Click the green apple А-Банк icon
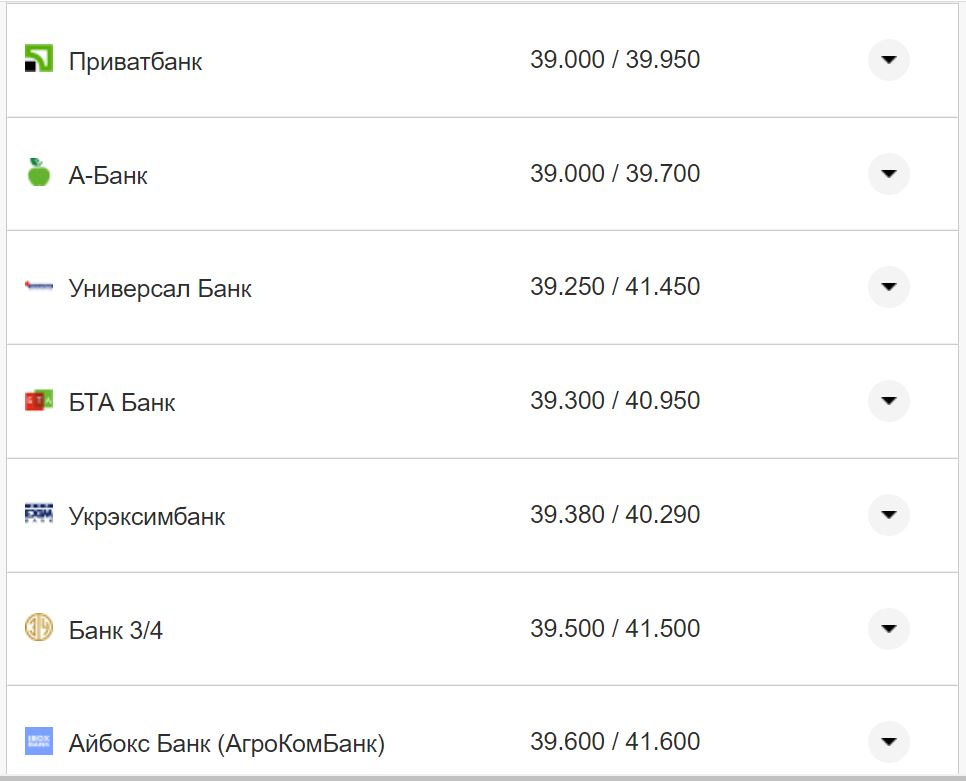 pyautogui.click(x=38, y=173)
